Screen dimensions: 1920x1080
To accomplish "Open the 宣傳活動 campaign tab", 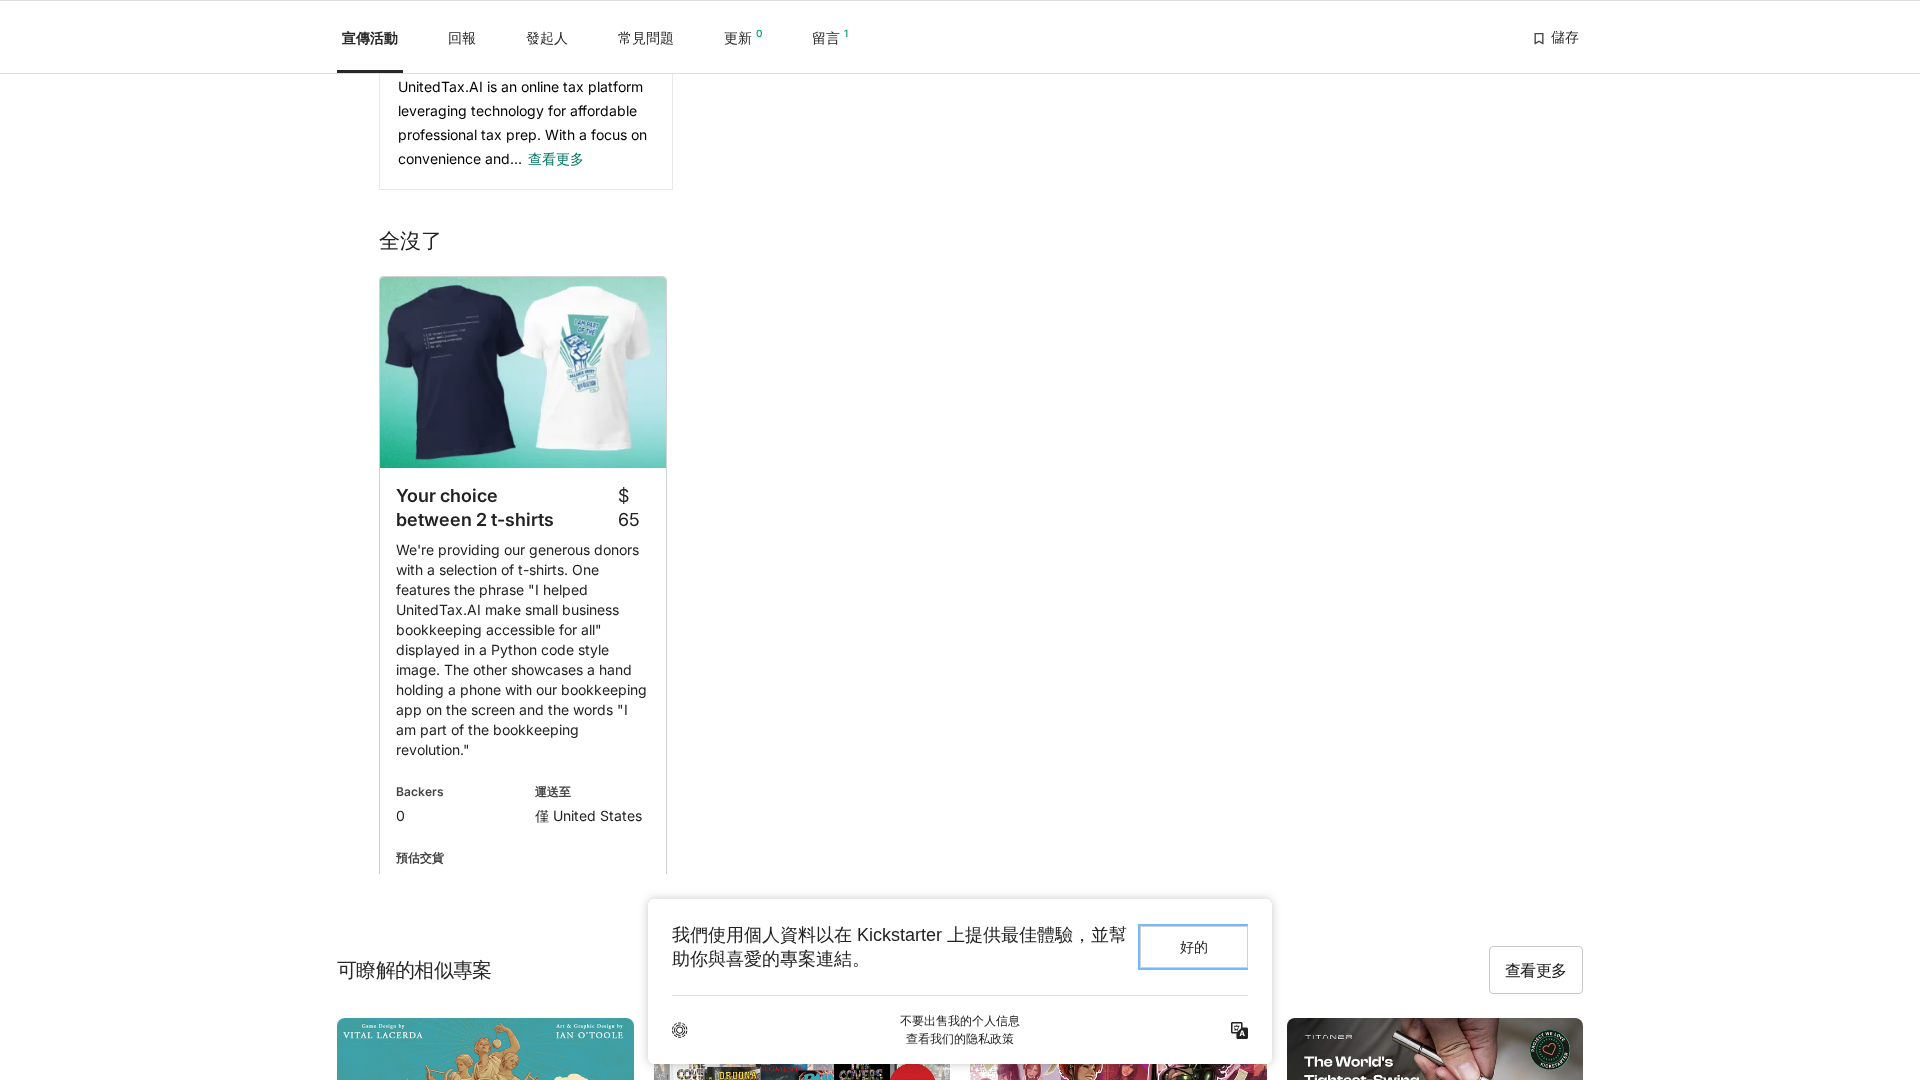I will 369,38.
